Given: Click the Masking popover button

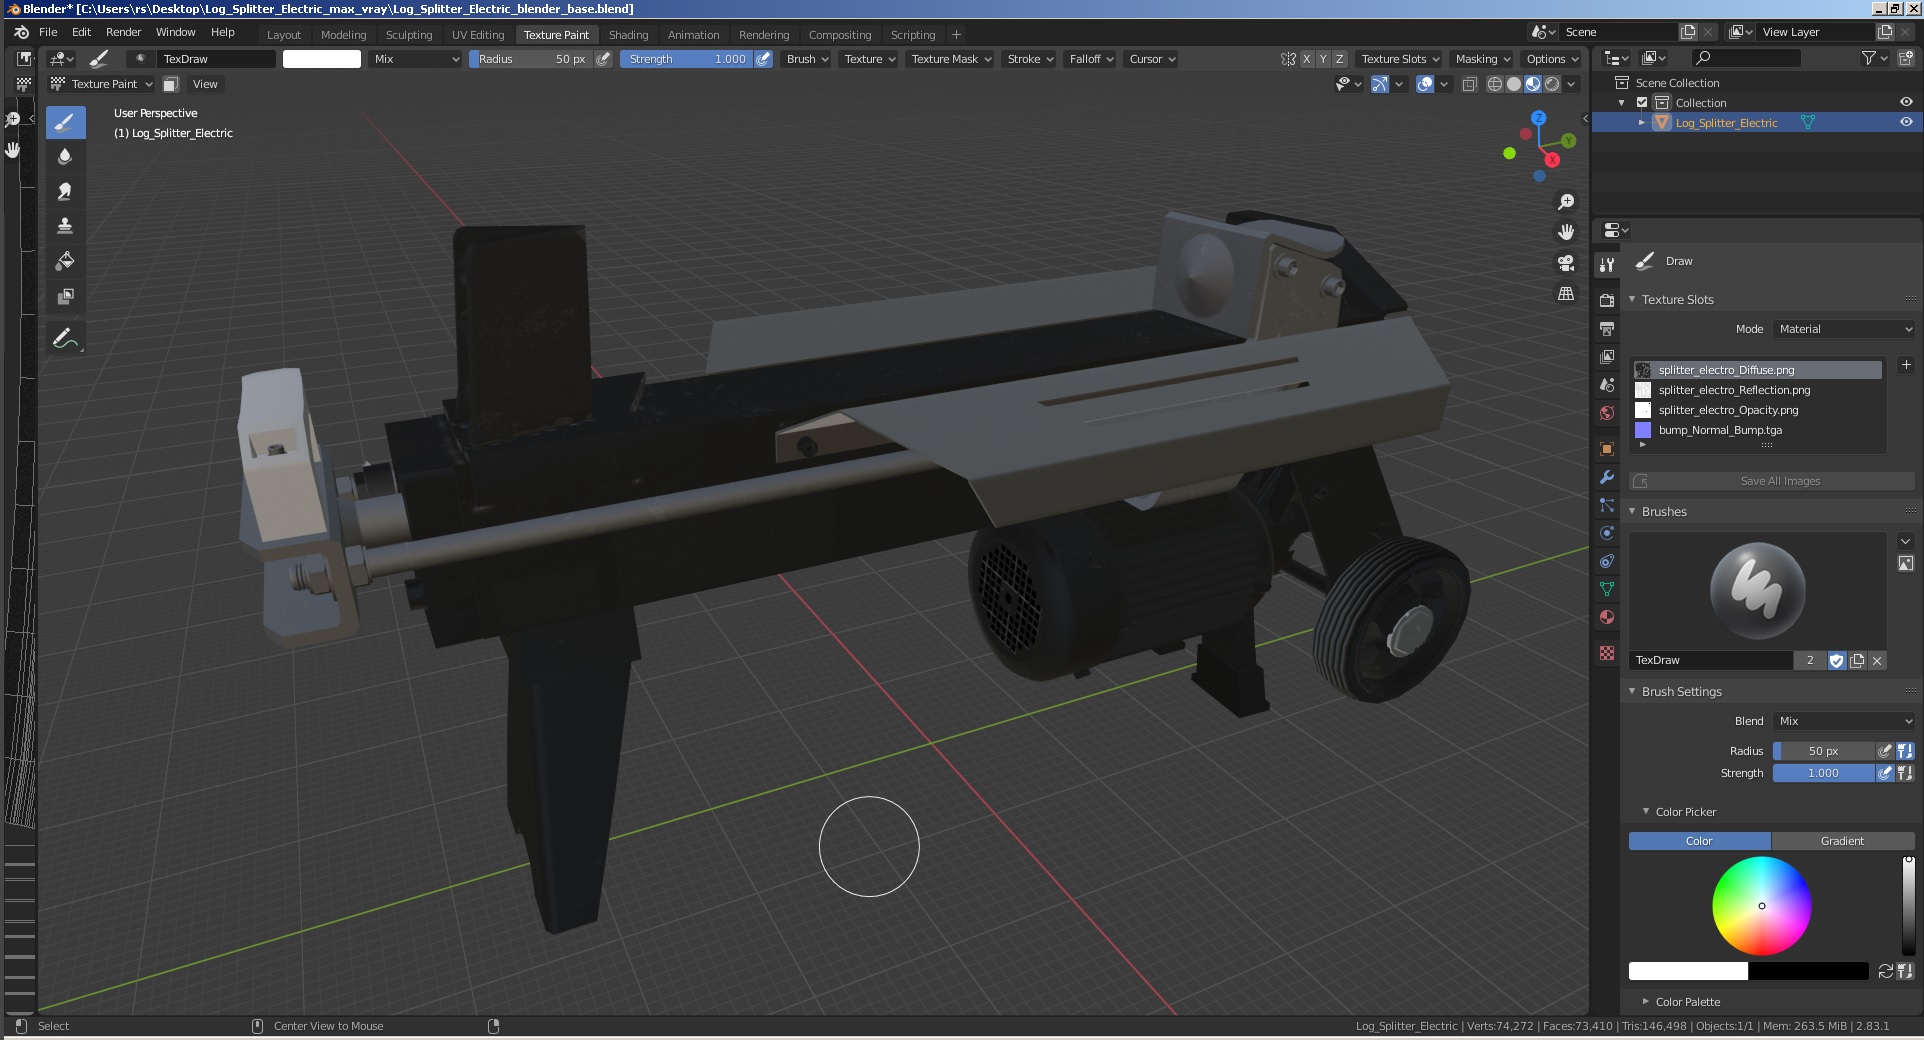Looking at the screenshot, I should pos(1482,59).
